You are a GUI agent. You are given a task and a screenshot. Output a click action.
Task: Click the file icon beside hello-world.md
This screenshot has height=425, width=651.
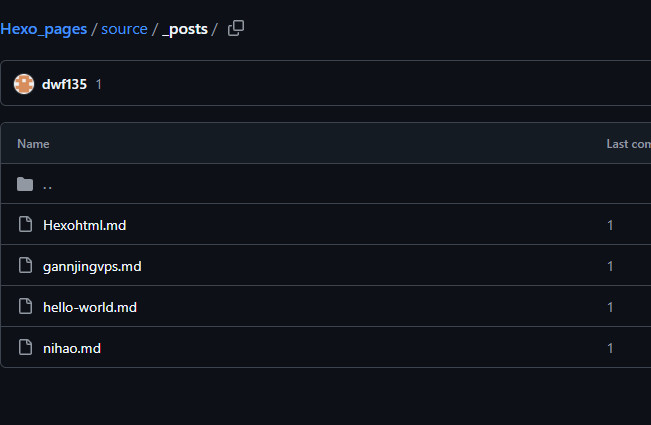pyautogui.click(x=25, y=306)
